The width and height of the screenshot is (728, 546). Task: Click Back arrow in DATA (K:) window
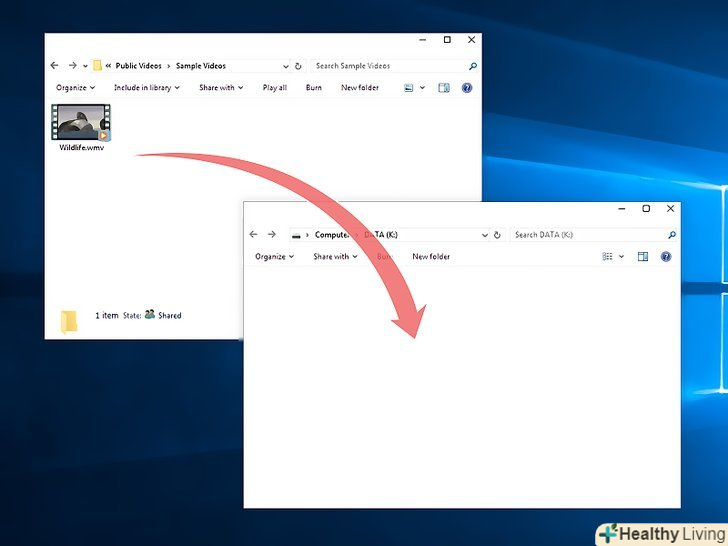[254, 235]
